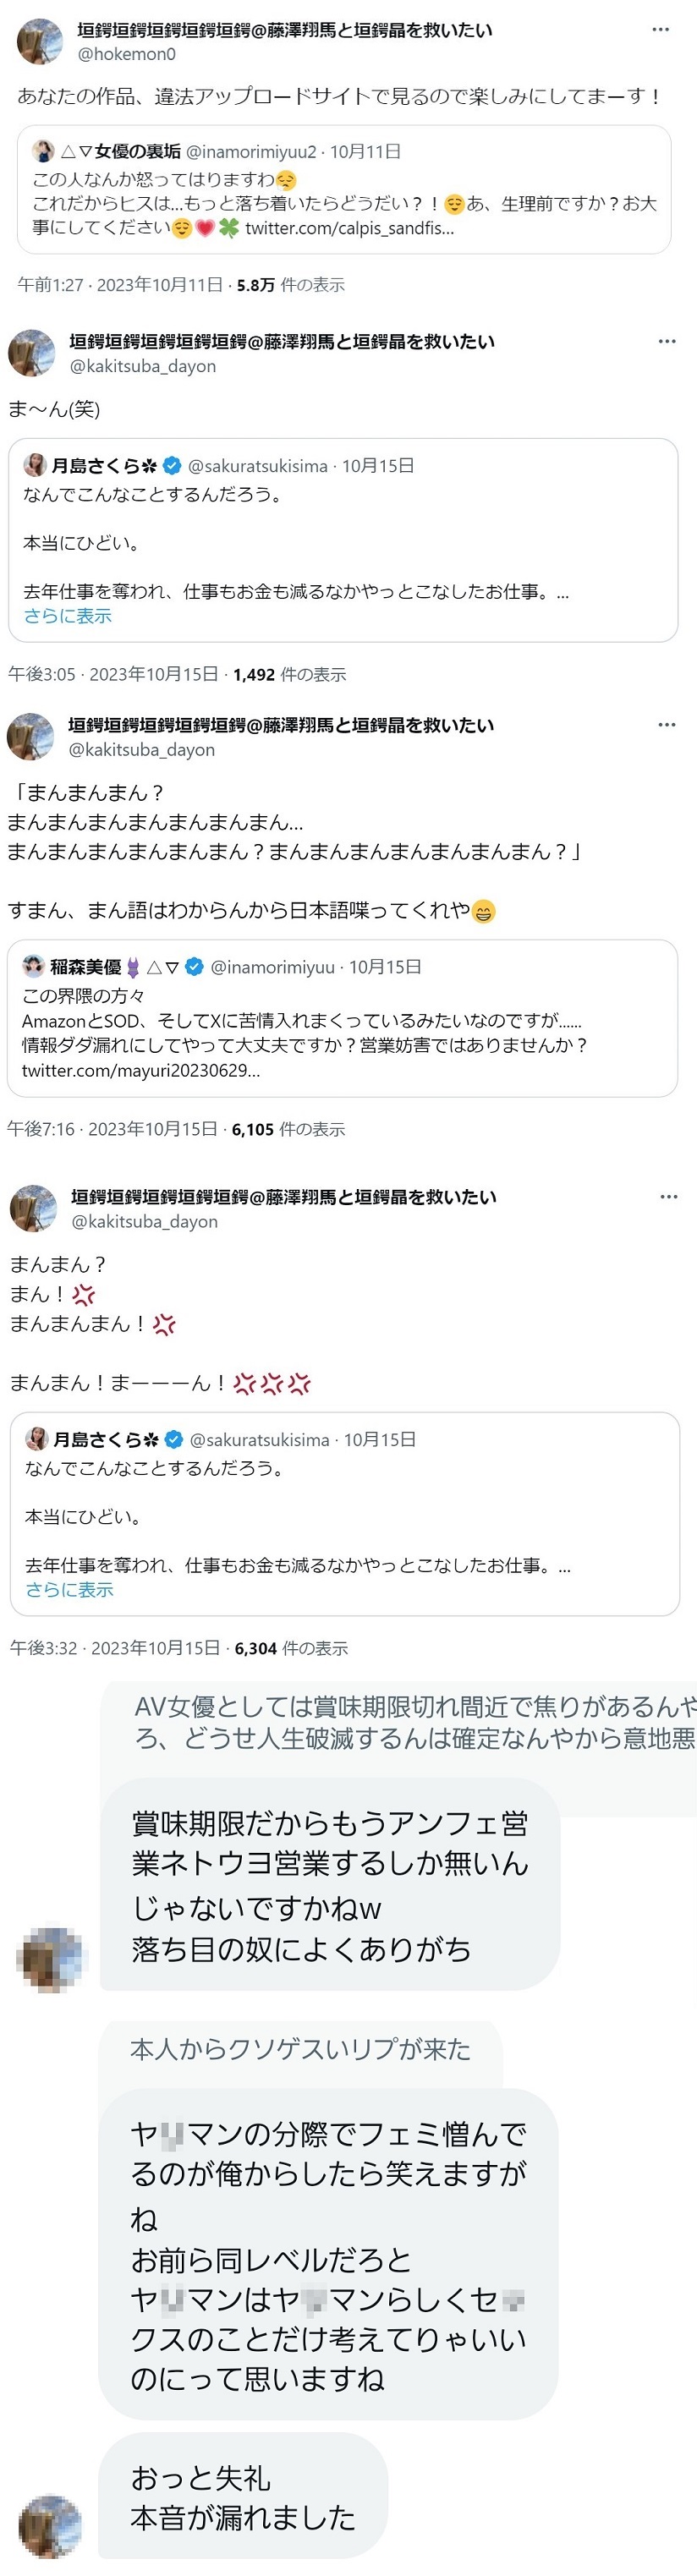Expand さらに表示 in the 午後3:05 quoted tweet
697x2576 pixels.
pyautogui.click(x=68, y=616)
